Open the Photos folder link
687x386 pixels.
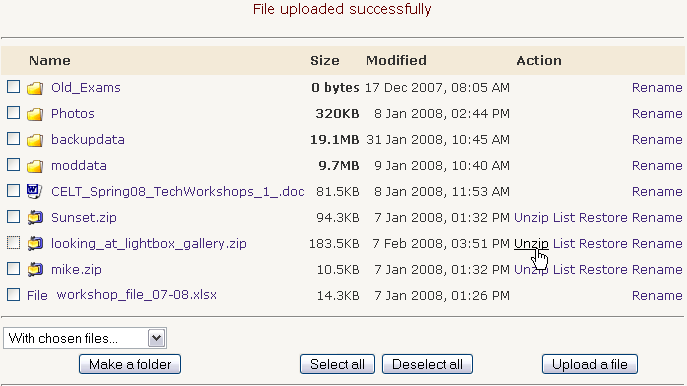pos(73,113)
